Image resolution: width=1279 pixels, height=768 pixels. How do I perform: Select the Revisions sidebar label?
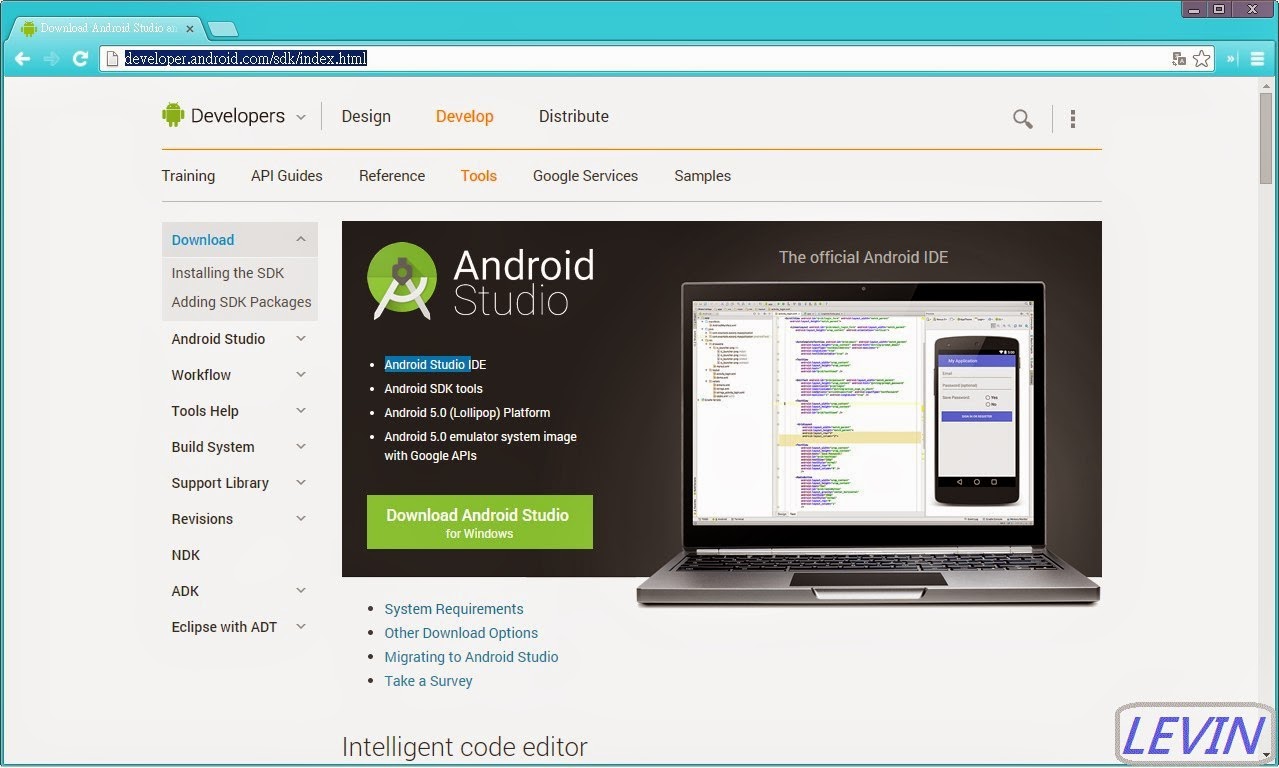(202, 519)
